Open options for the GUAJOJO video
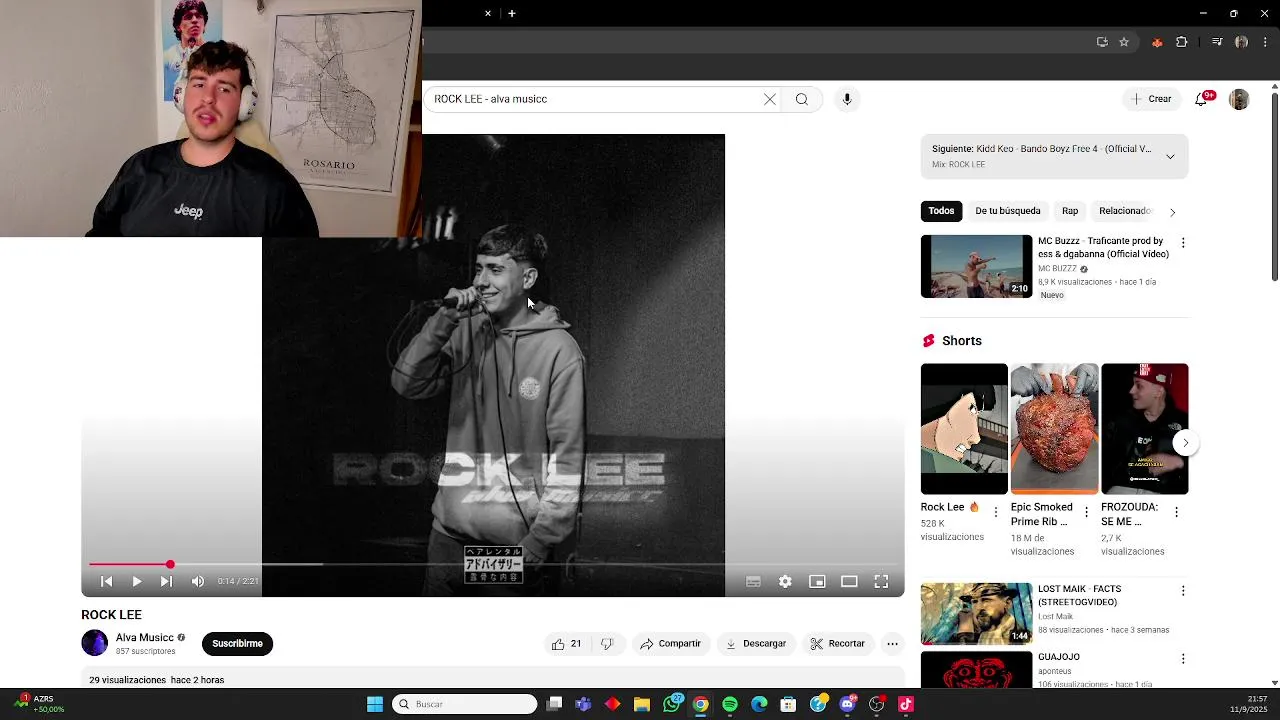Image resolution: width=1280 pixels, height=720 pixels. 1183,659
